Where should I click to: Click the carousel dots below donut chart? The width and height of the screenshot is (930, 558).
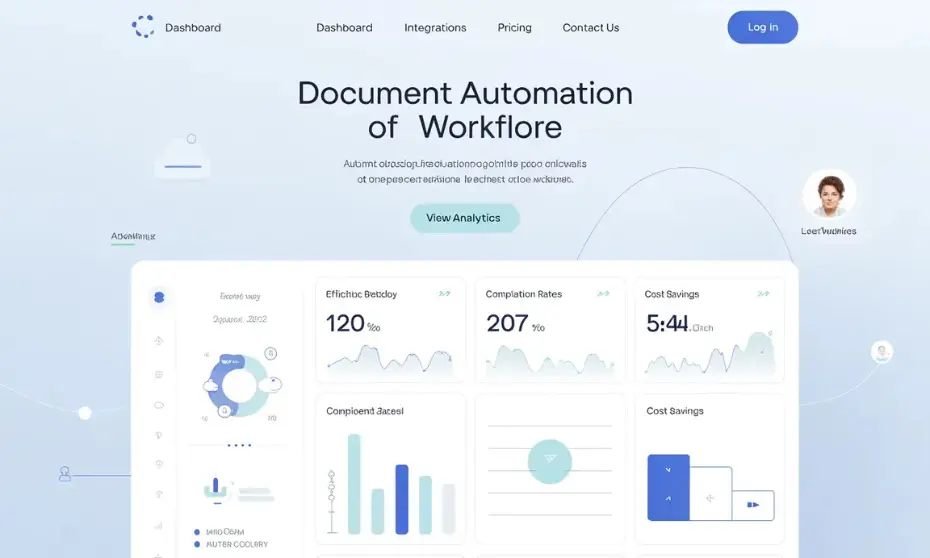pos(239,445)
